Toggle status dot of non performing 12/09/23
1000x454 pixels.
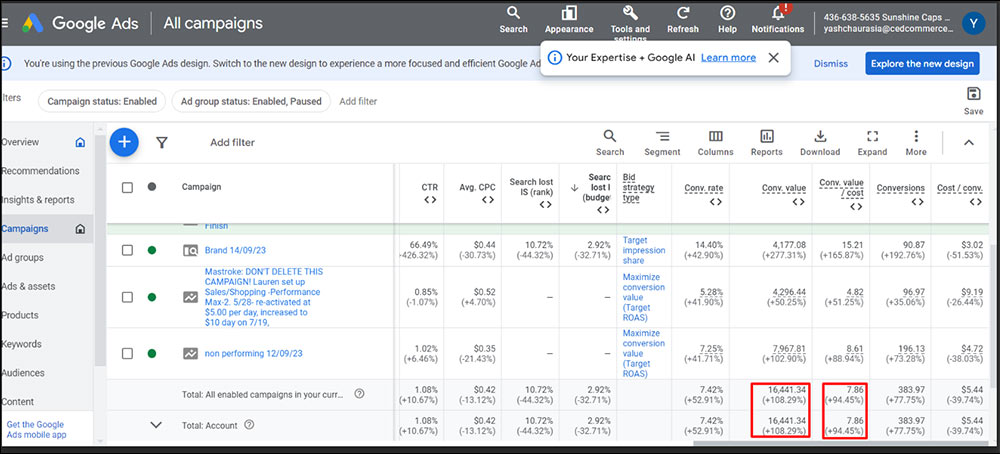pos(152,353)
